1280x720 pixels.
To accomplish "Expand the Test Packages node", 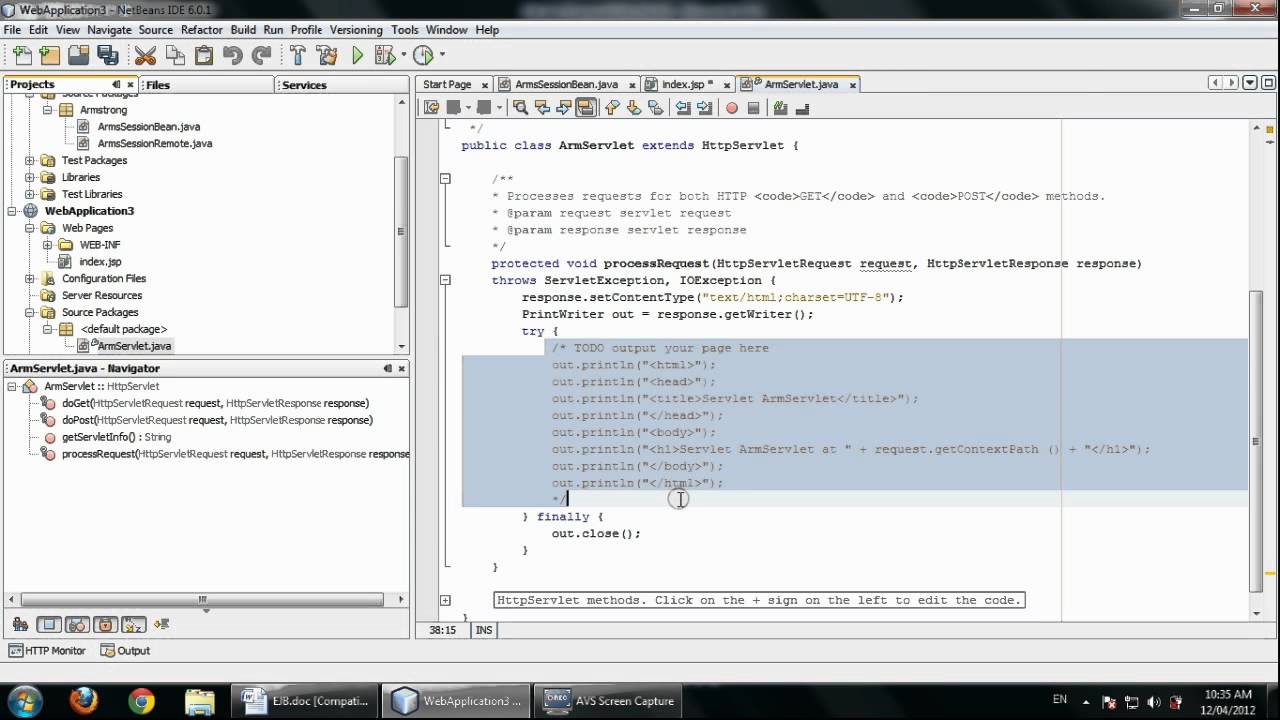I will [29, 160].
